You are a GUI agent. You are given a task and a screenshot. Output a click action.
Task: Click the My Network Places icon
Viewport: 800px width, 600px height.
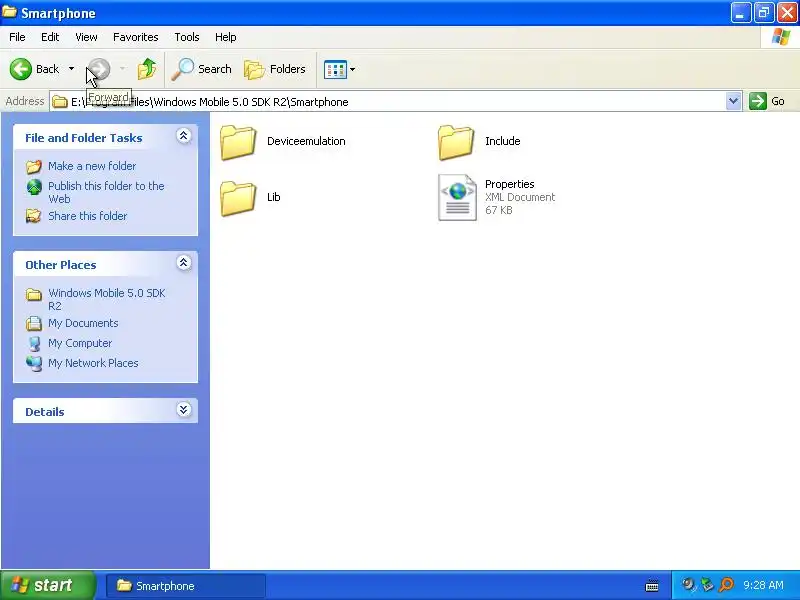click(x=34, y=363)
